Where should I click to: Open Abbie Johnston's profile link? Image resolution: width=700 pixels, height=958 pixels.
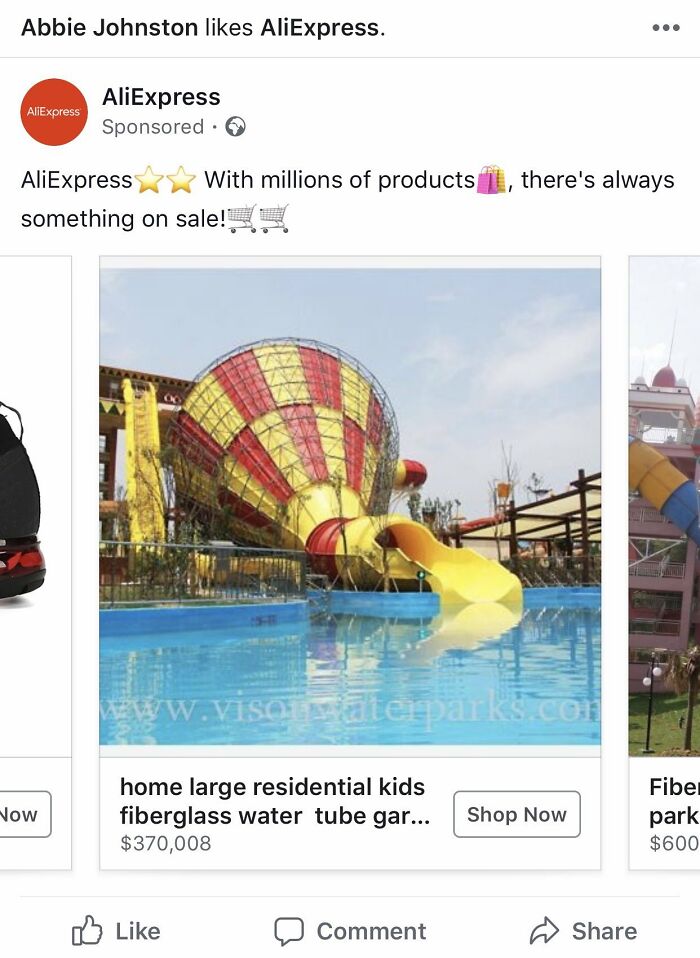pos(109,27)
